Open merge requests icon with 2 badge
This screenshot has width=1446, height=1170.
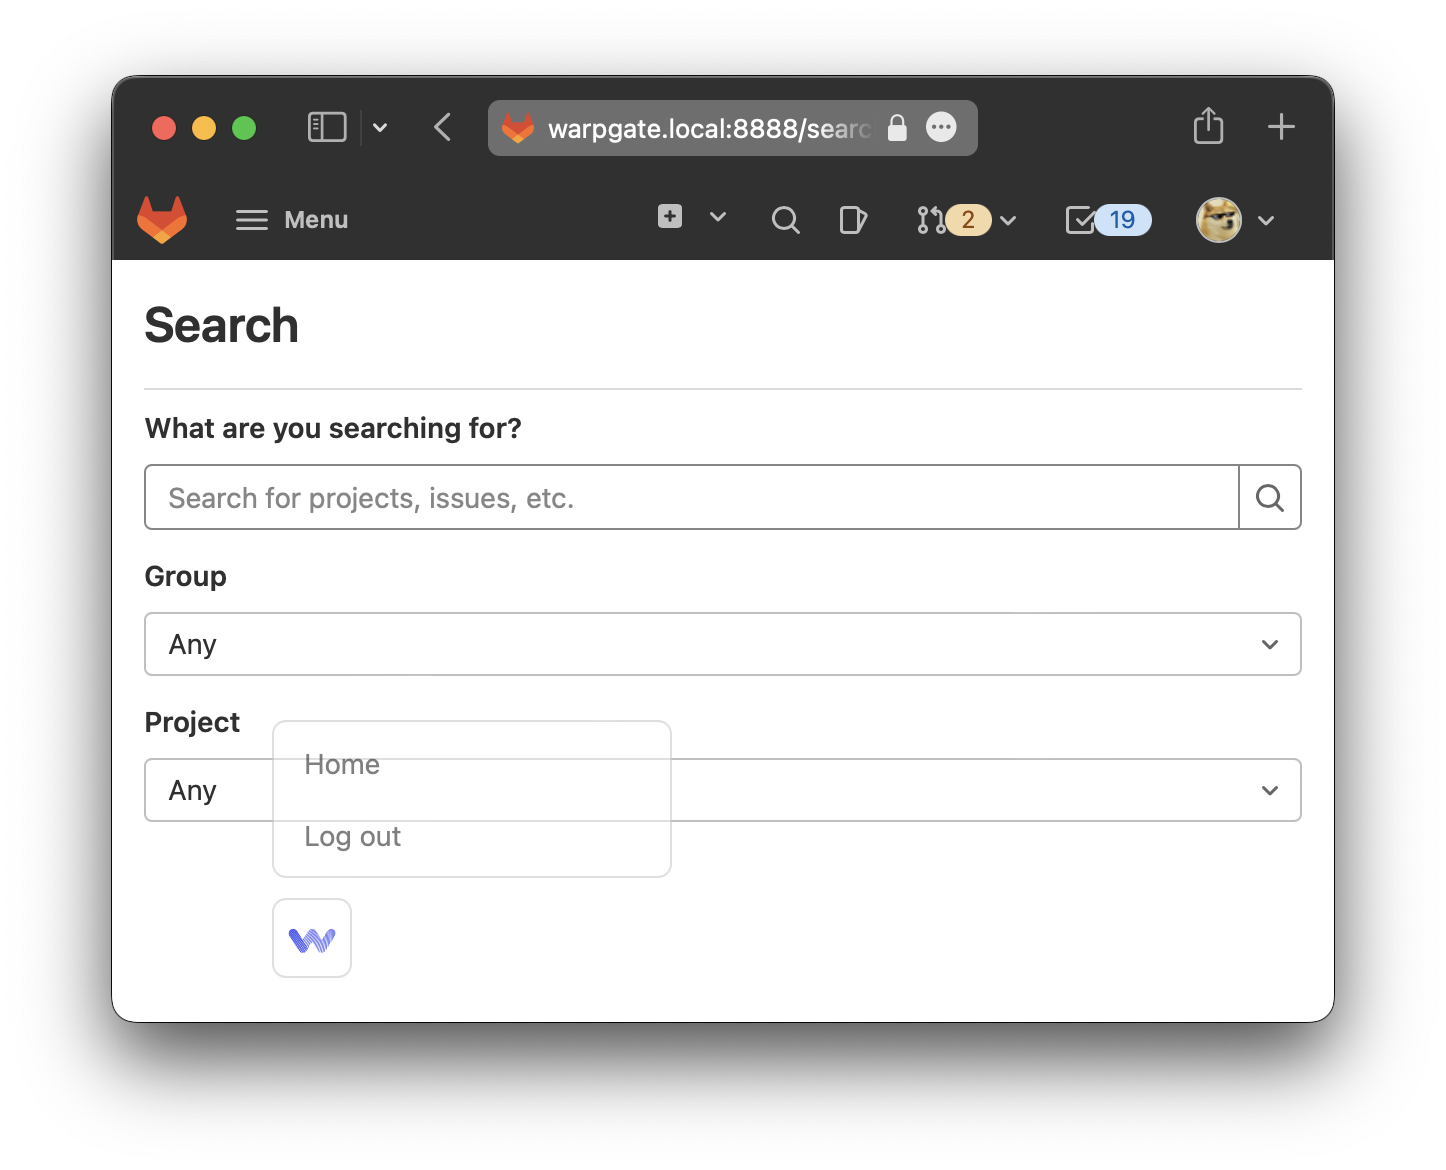tap(953, 220)
